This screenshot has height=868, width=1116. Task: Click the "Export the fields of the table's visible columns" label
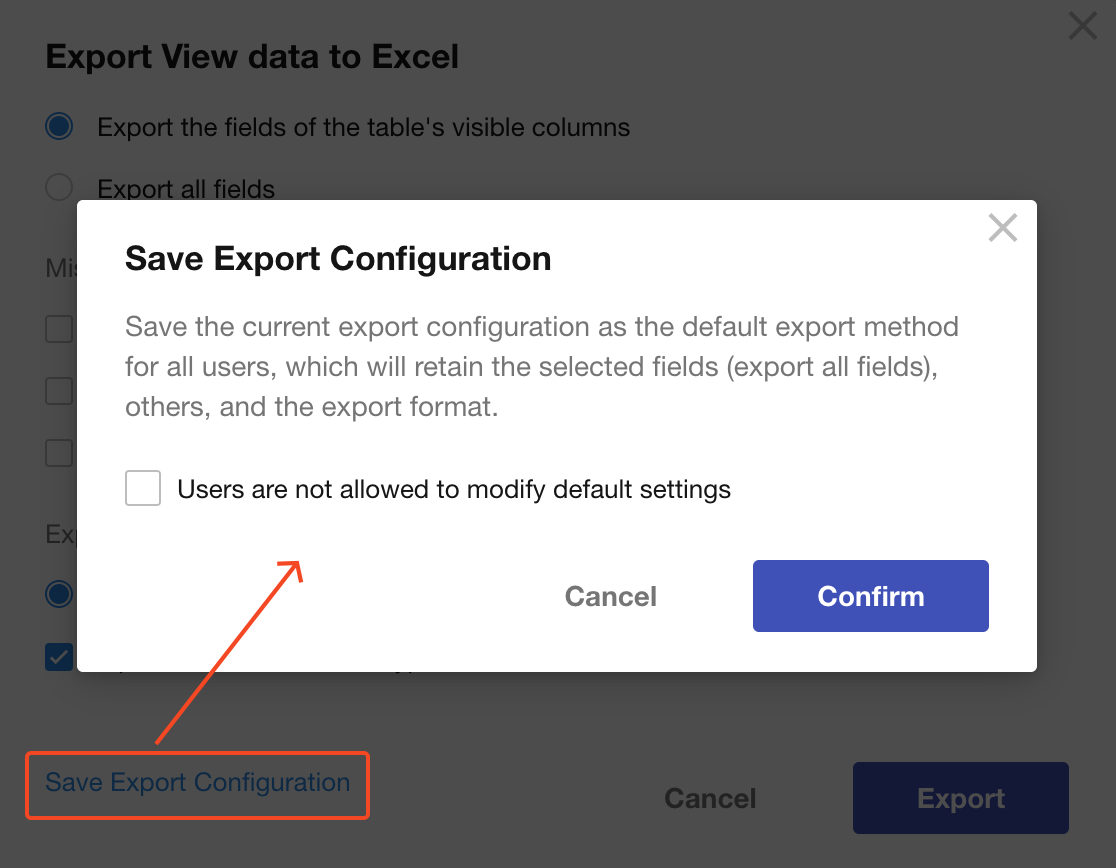coord(363,128)
